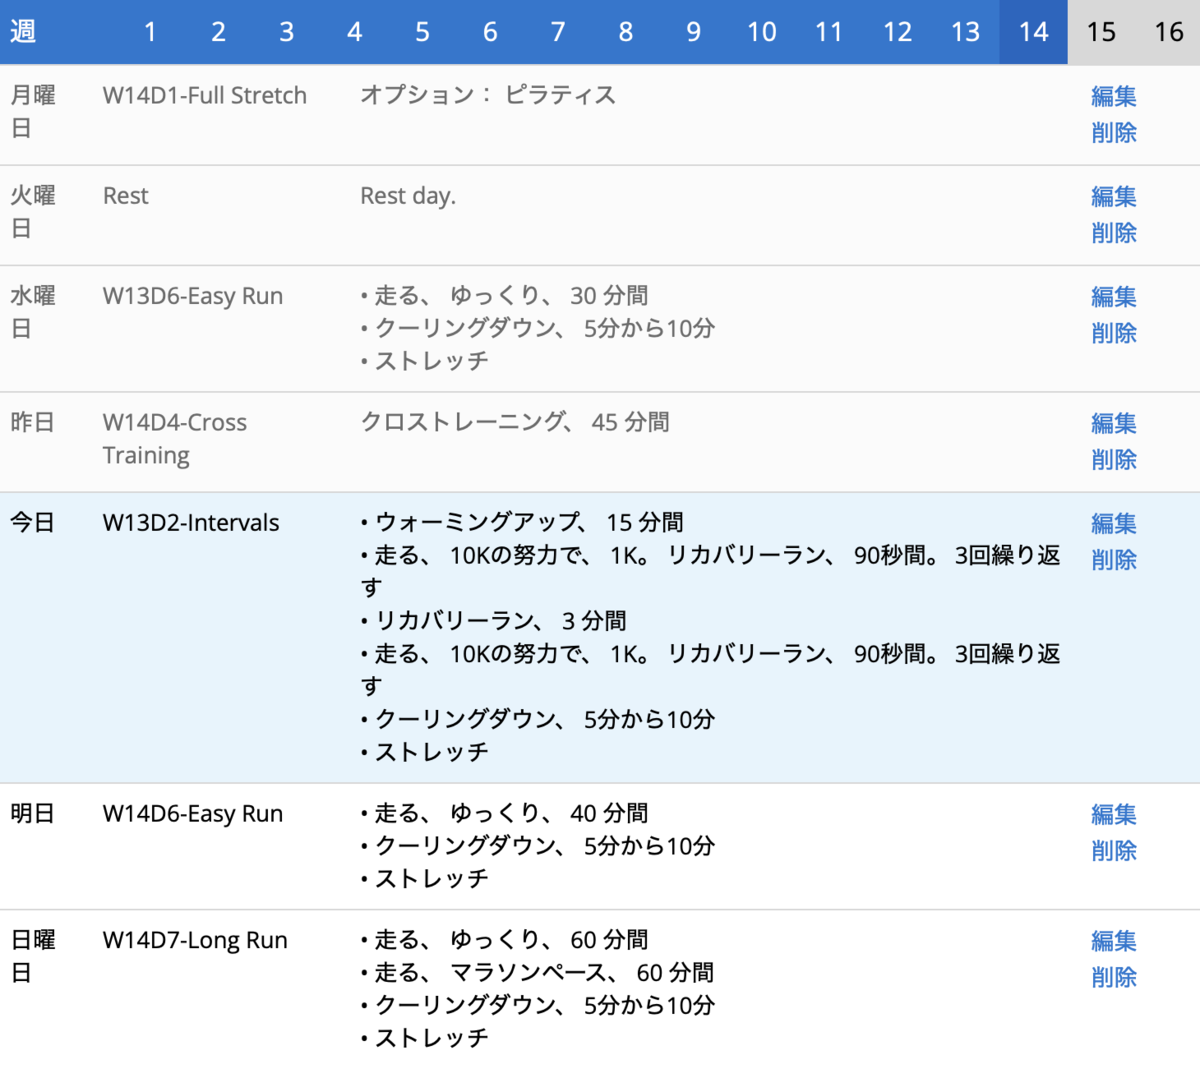The width and height of the screenshot is (1200, 1078).
Task: Click 編集 for W13D2-Intervals
Action: [1114, 523]
